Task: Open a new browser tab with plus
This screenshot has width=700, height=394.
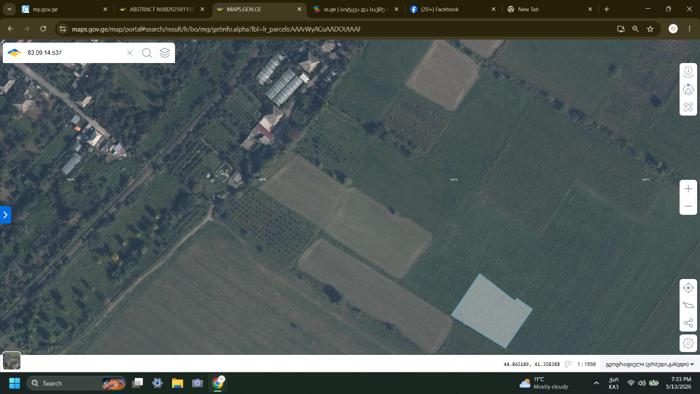Action: coord(606,9)
